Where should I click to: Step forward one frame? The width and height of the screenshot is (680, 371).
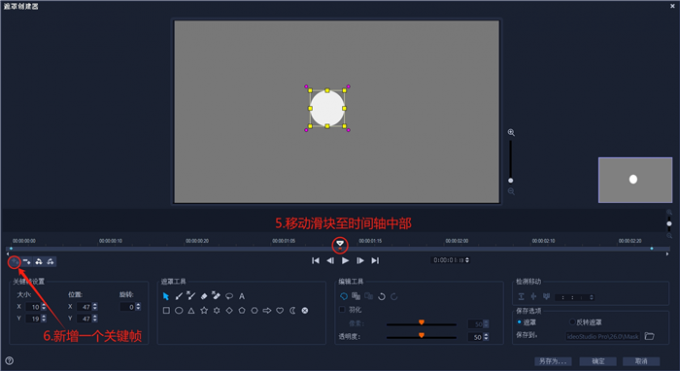(360, 261)
